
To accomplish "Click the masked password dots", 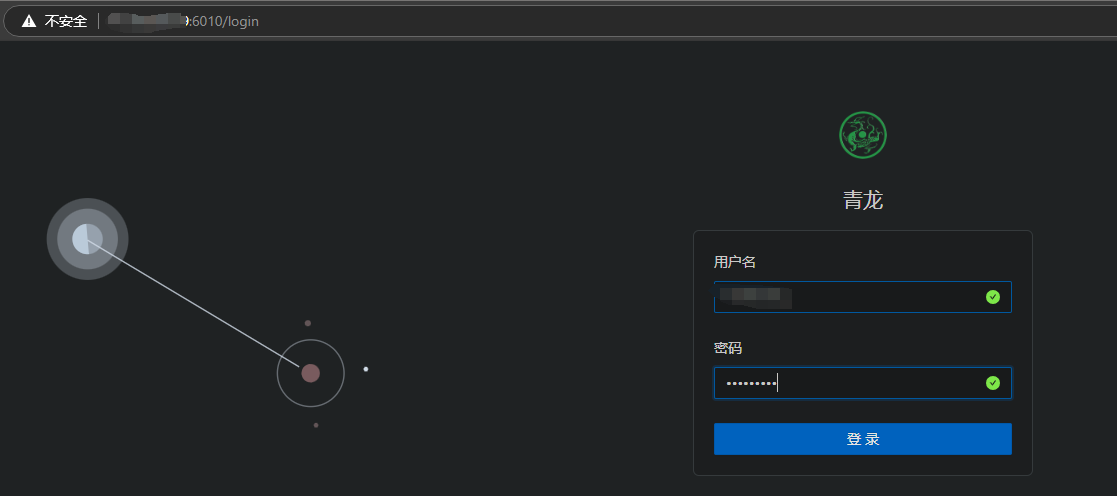I will [x=750, y=383].
